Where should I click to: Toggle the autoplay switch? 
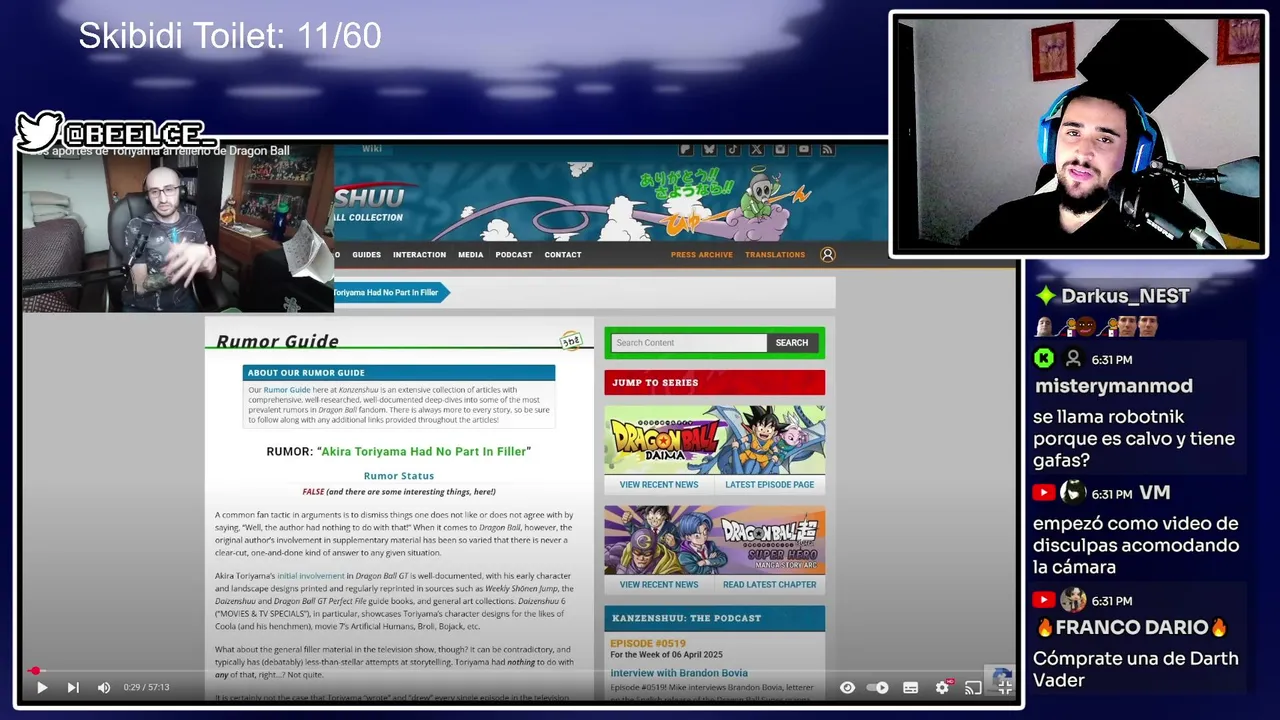(877, 688)
